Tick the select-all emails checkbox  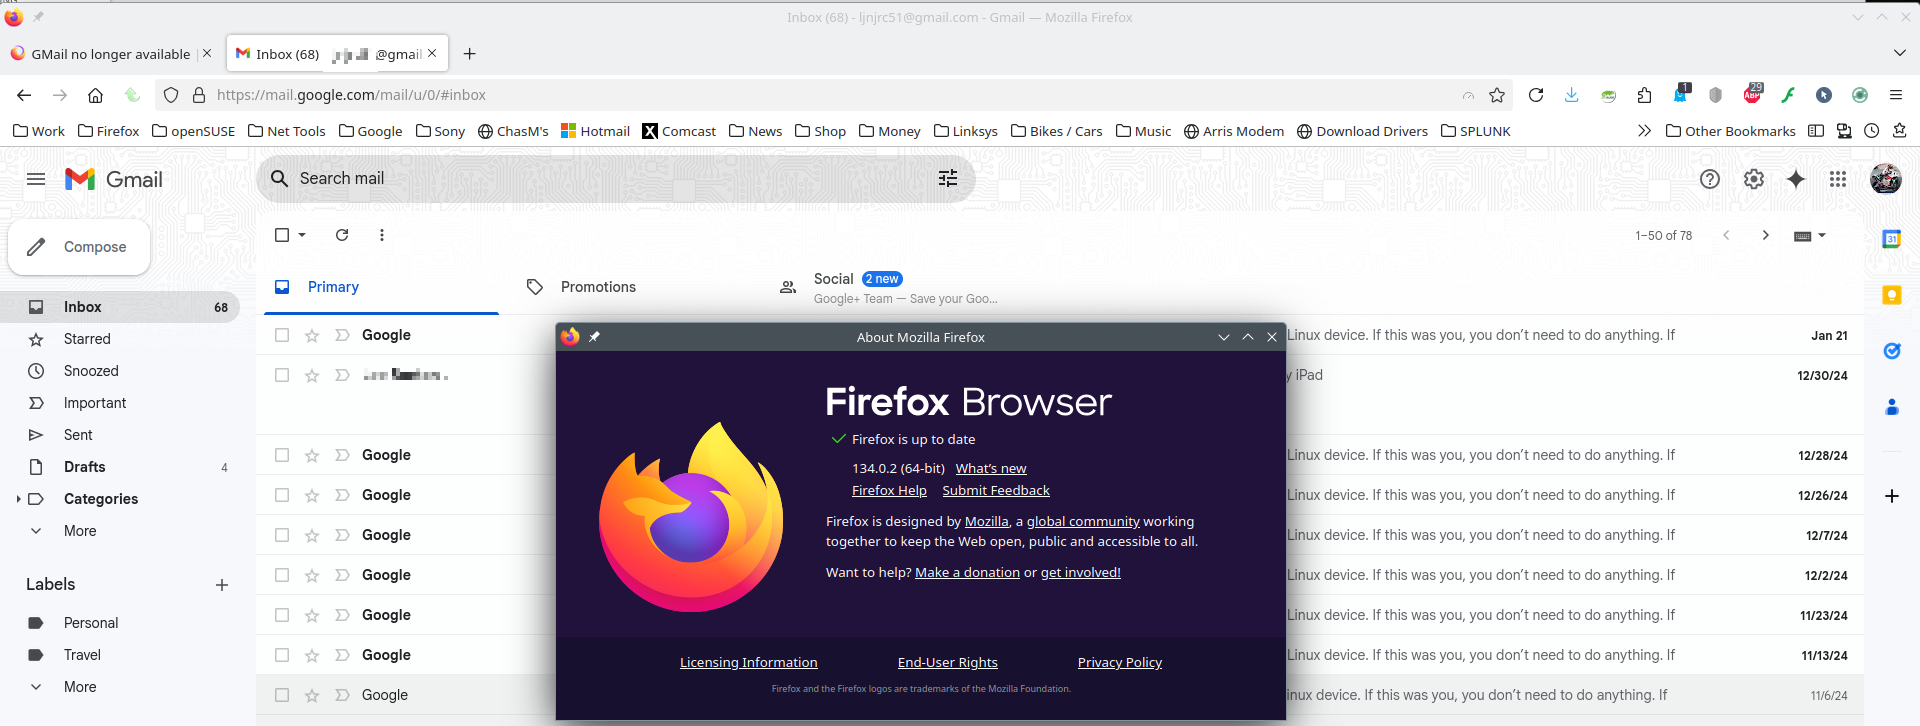pos(282,235)
